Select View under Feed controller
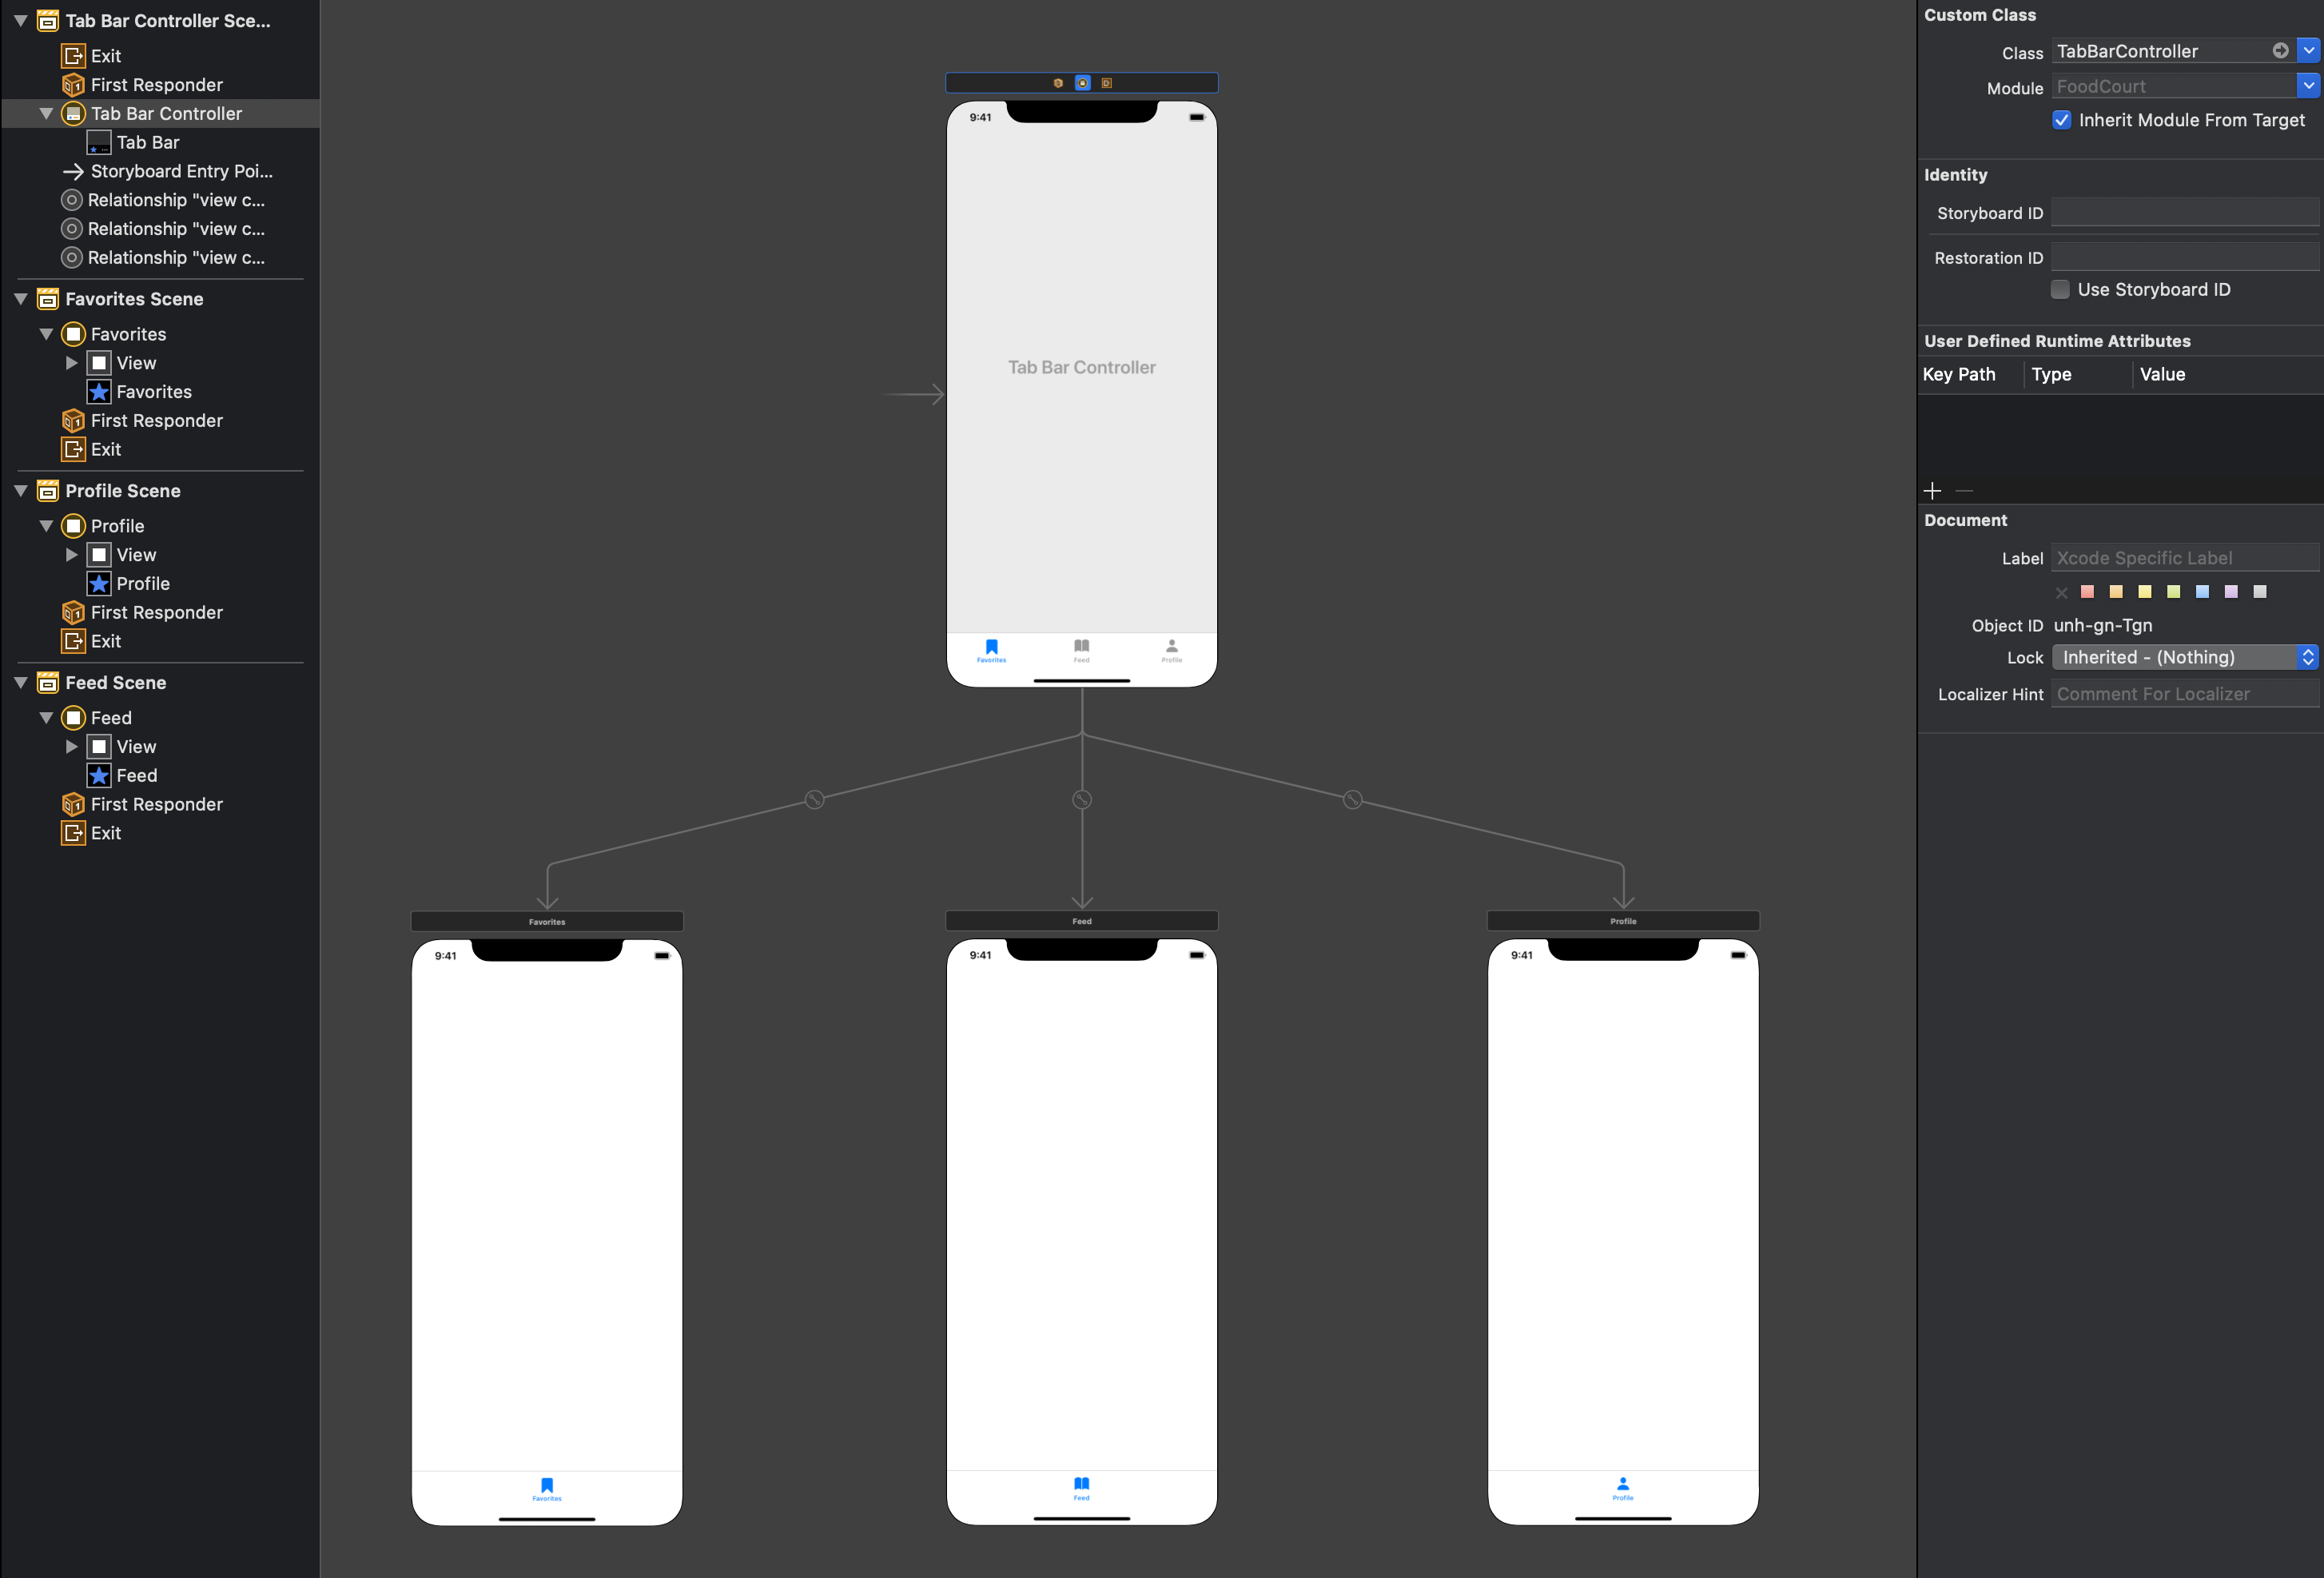 (122, 747)
